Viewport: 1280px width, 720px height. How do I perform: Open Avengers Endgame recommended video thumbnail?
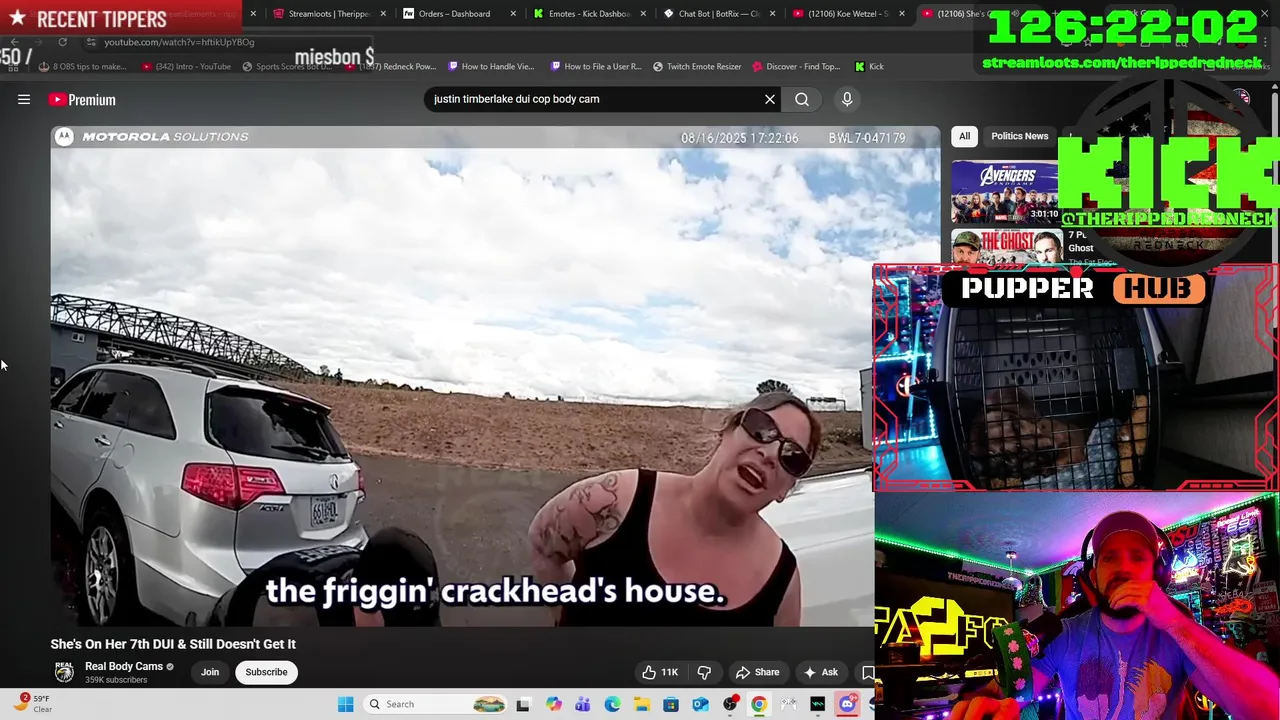coord(1004,190)
